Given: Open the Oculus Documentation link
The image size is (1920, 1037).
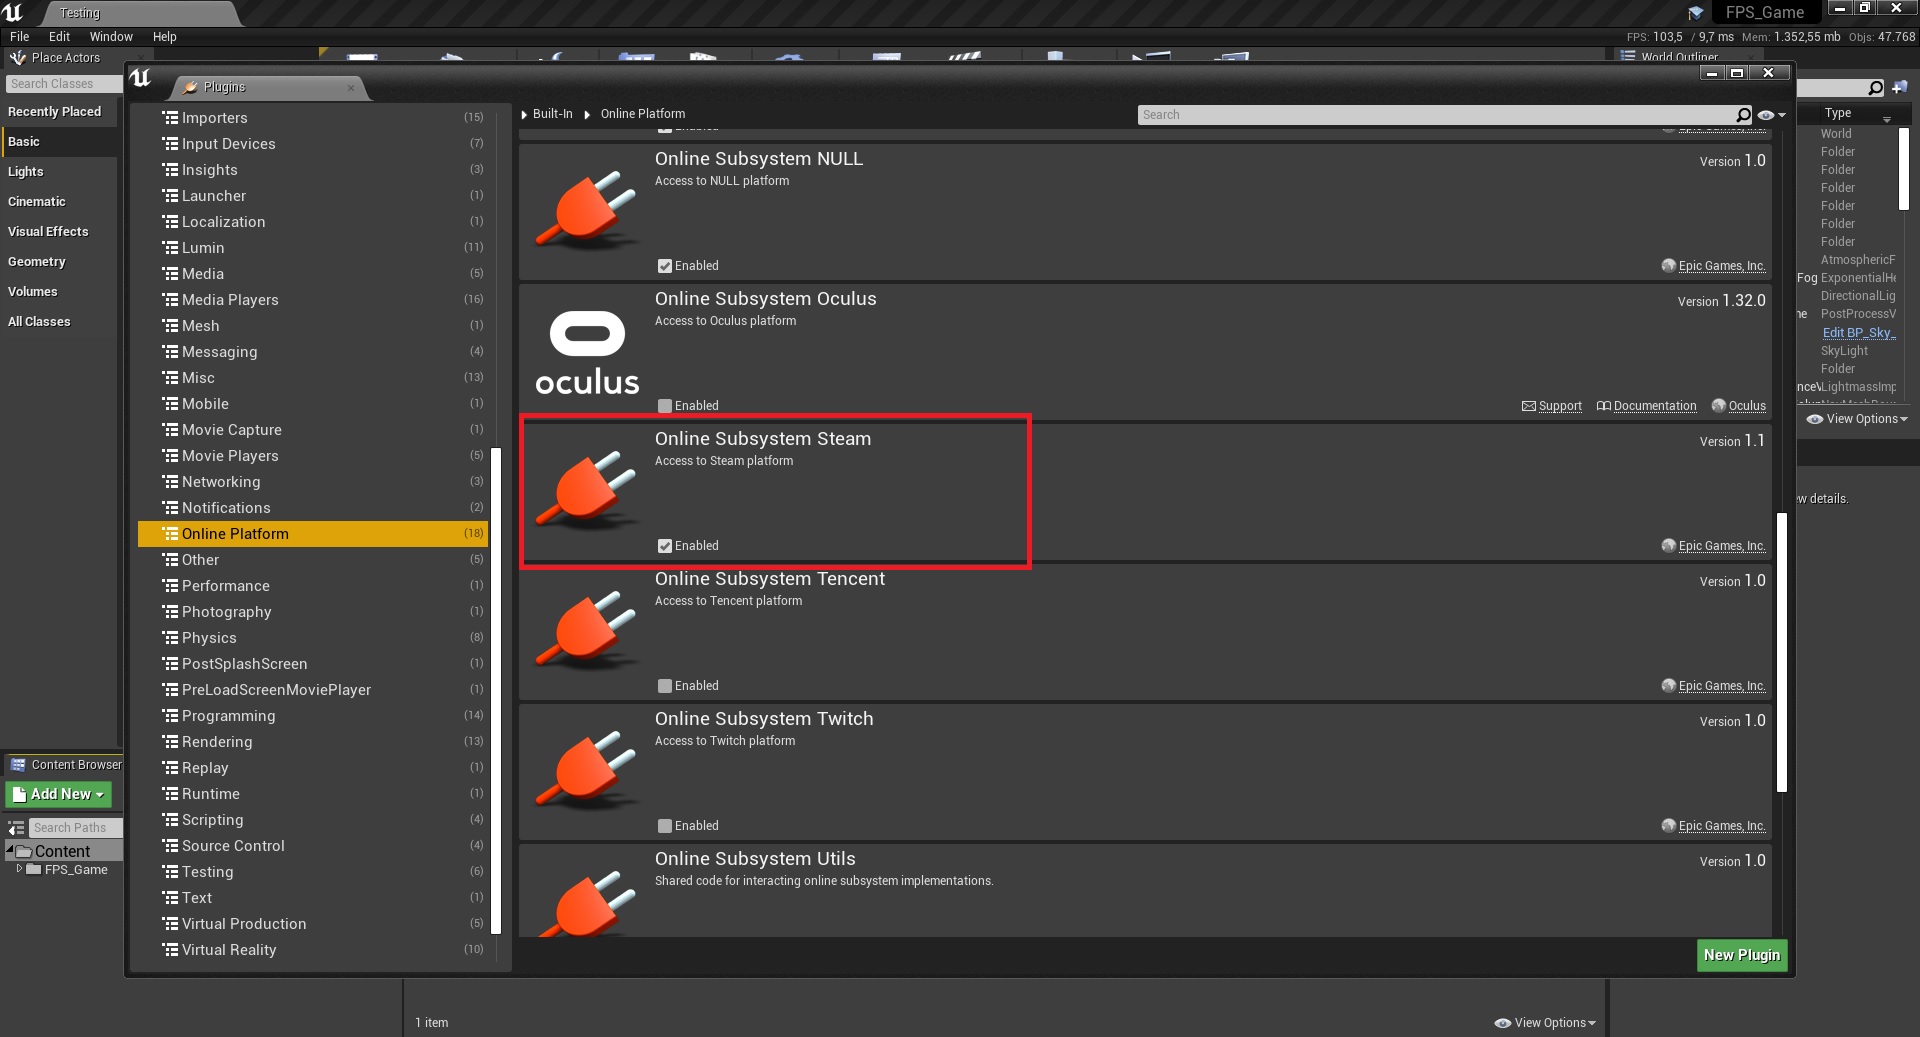Looking at the screenshot, I should click(1654, 406).
